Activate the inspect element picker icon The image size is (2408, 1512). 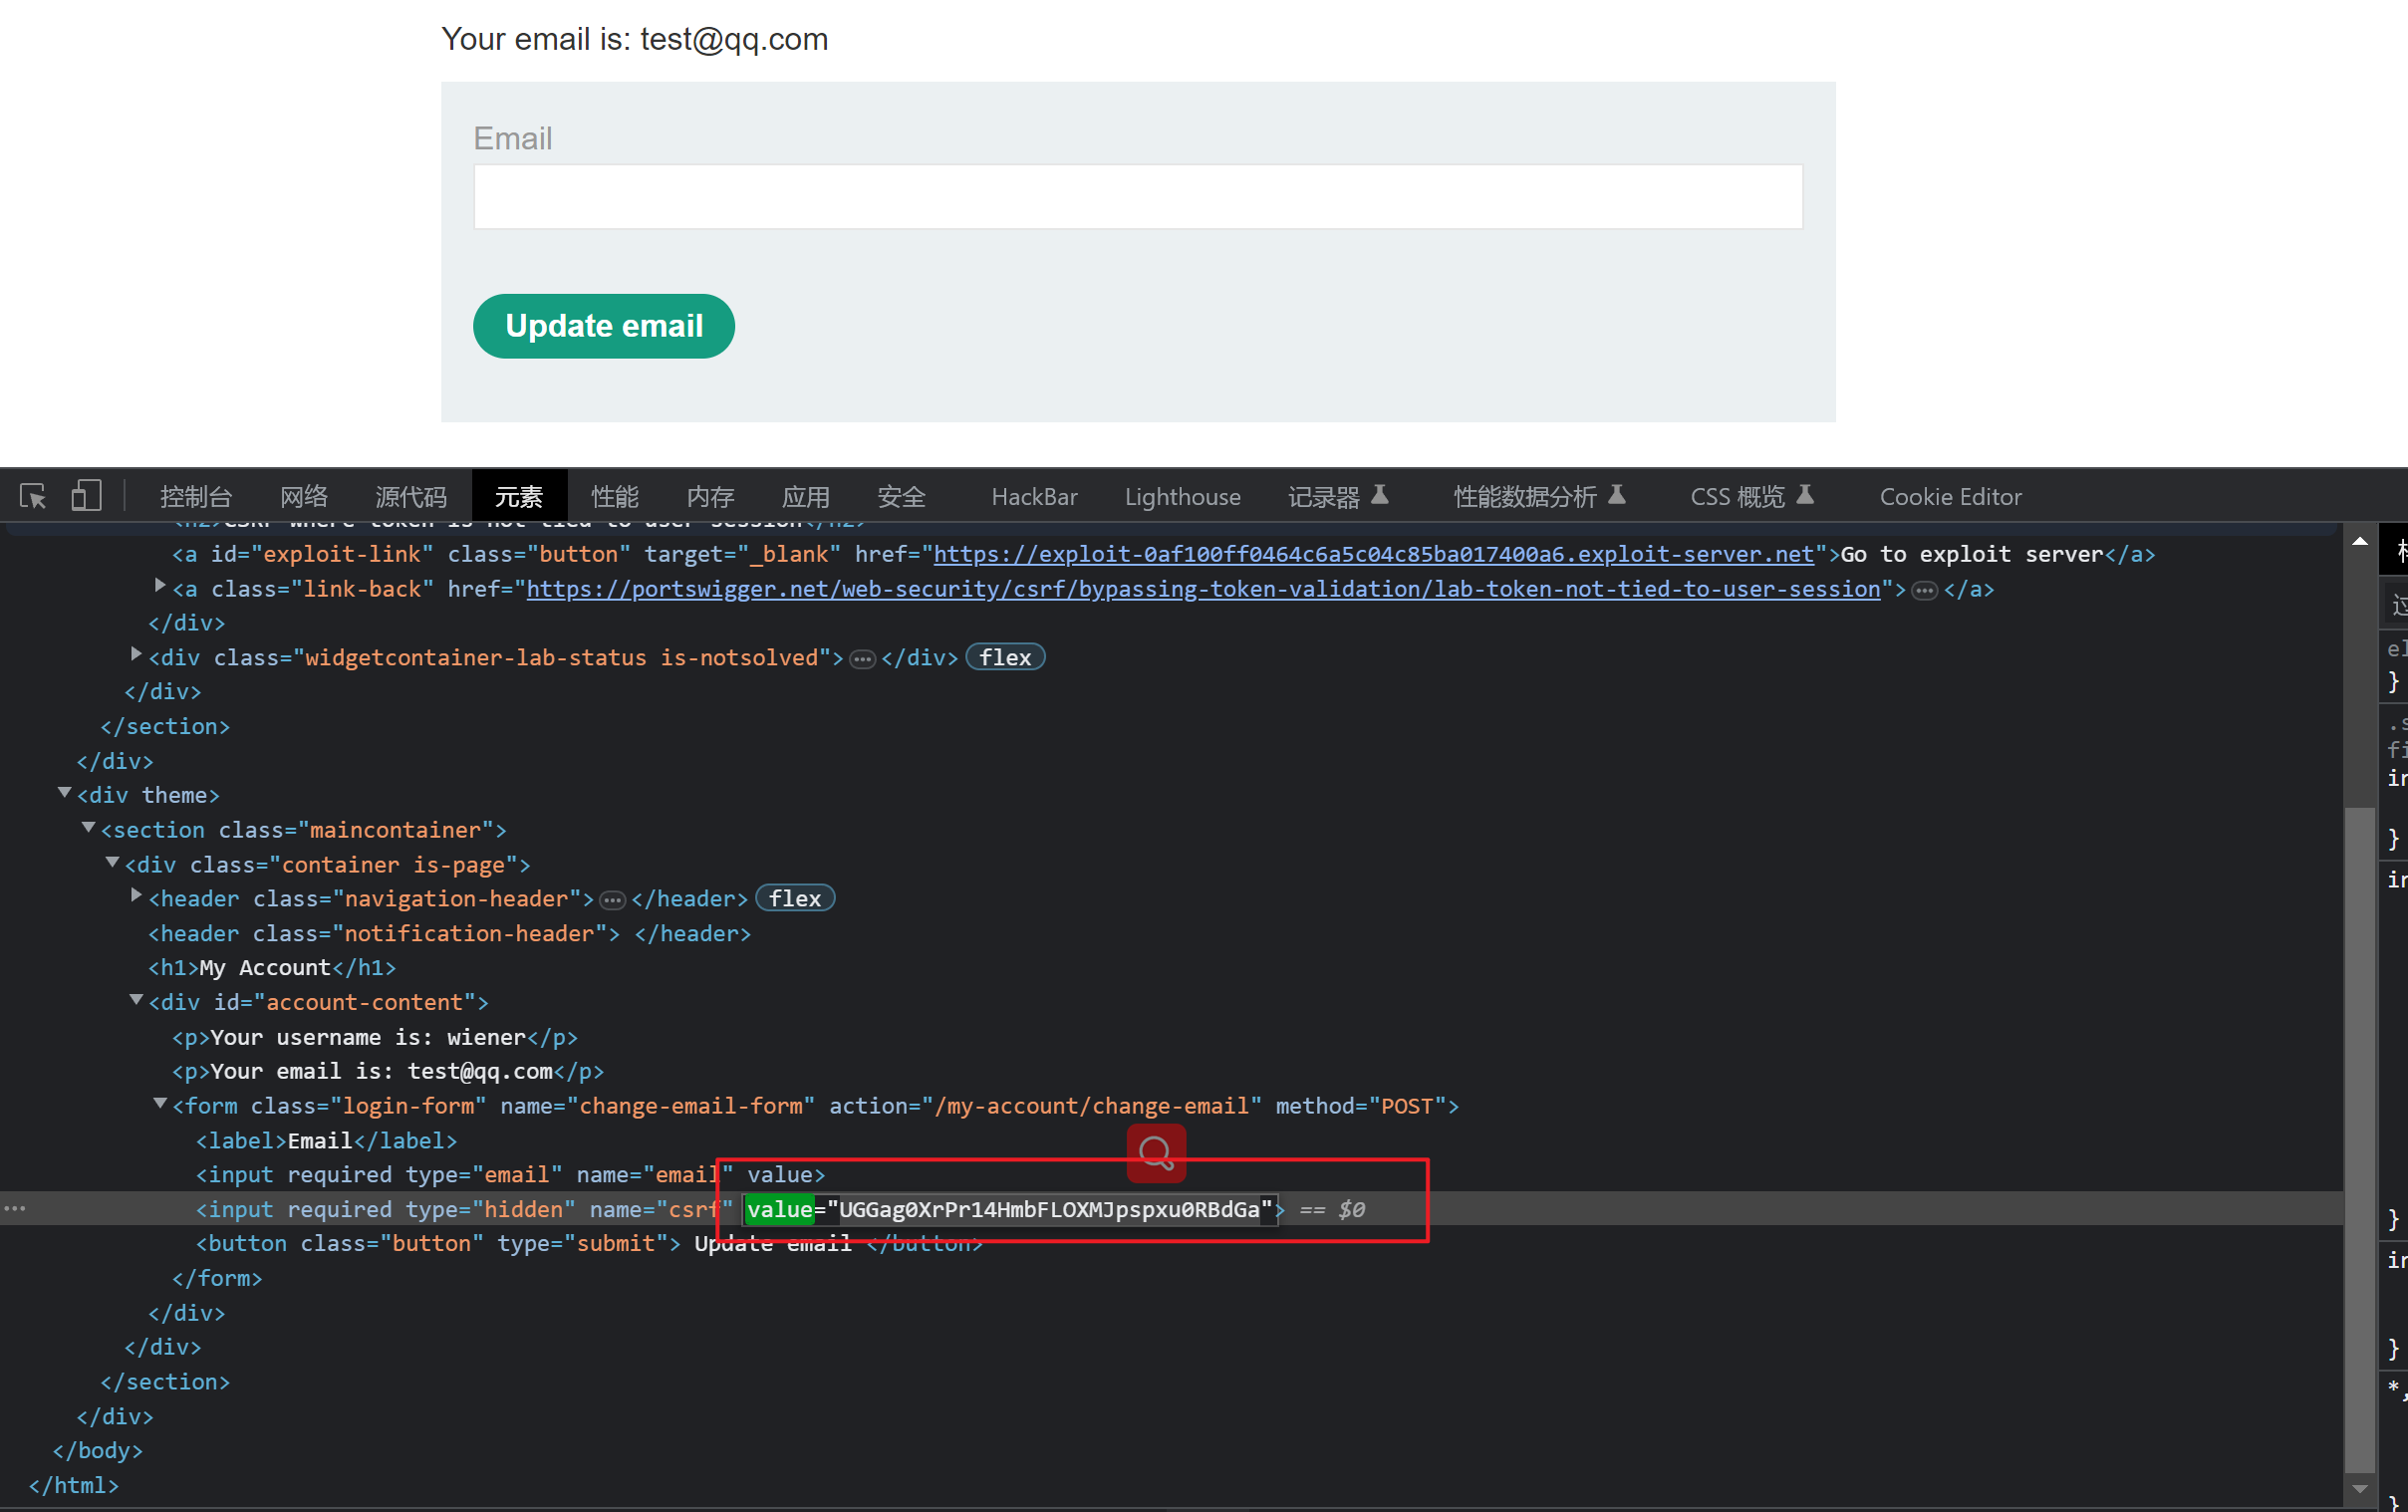coord(33,496)
